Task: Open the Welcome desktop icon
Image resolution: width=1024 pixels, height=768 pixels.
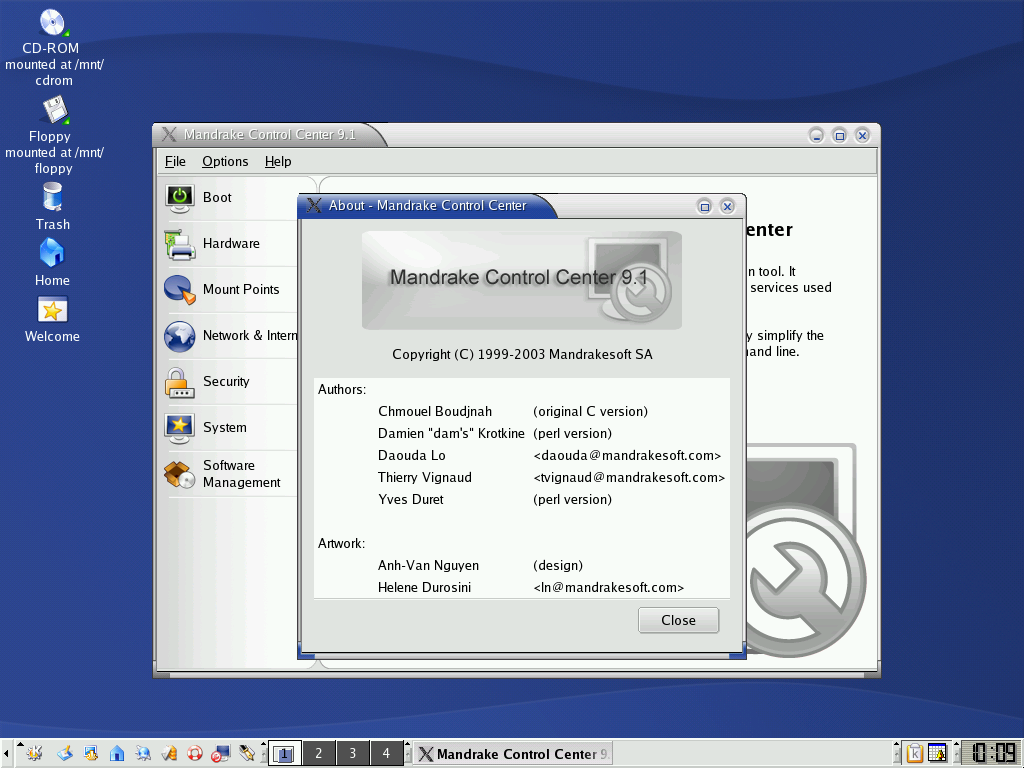Action: 52,310
